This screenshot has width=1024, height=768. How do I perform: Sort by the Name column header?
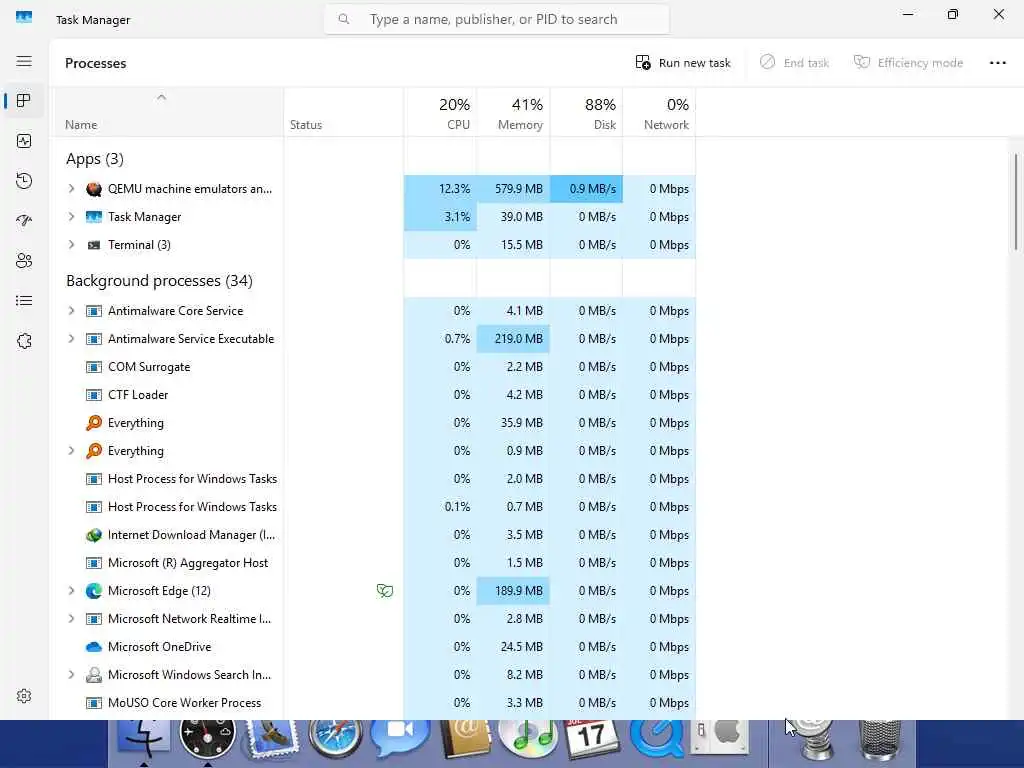coord(167,112)
